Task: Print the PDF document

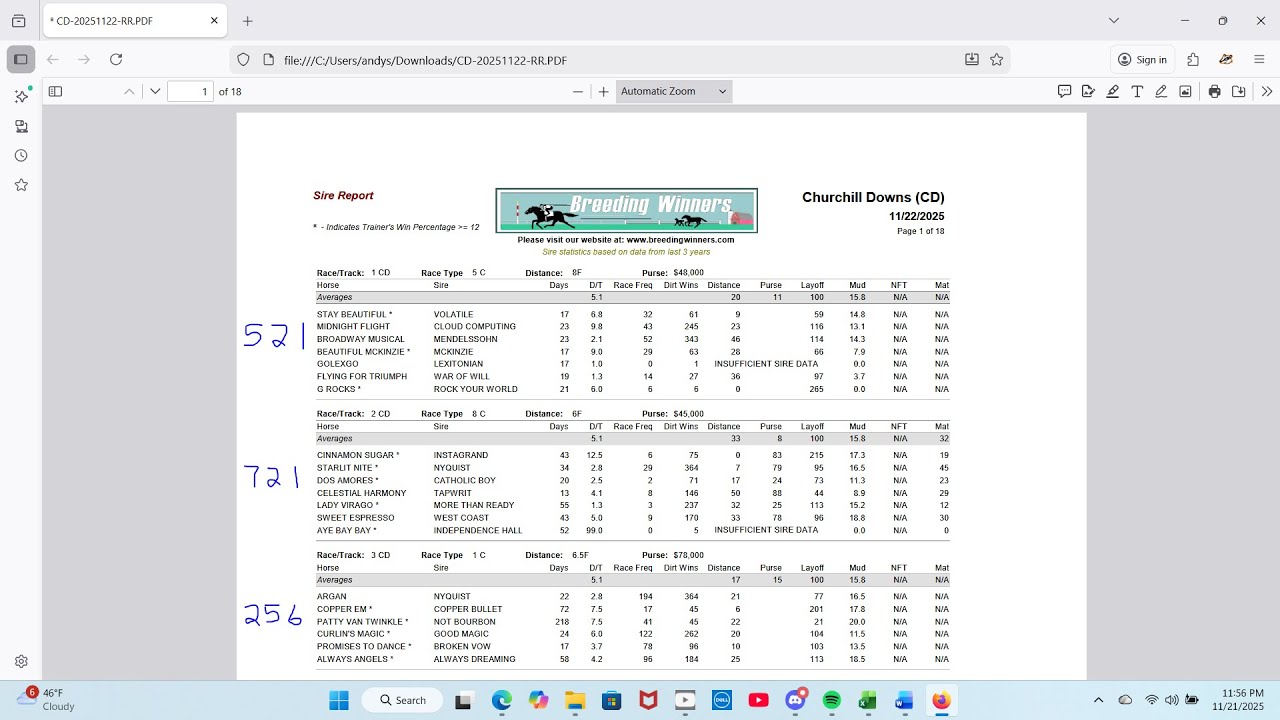Action: click(1214, 91)
